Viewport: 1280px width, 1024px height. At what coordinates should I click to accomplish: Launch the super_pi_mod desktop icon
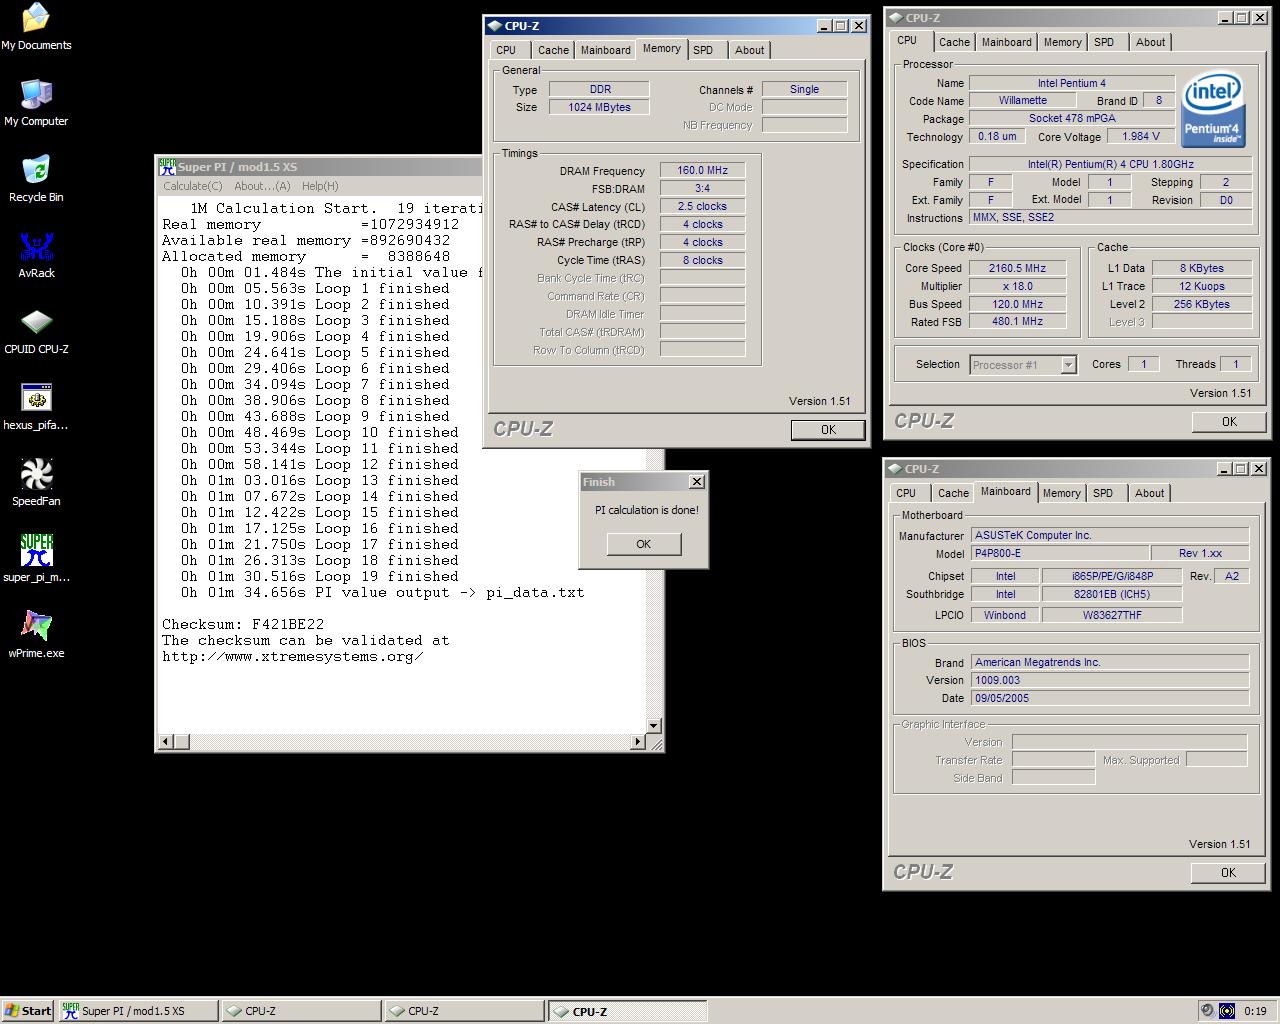36,559
